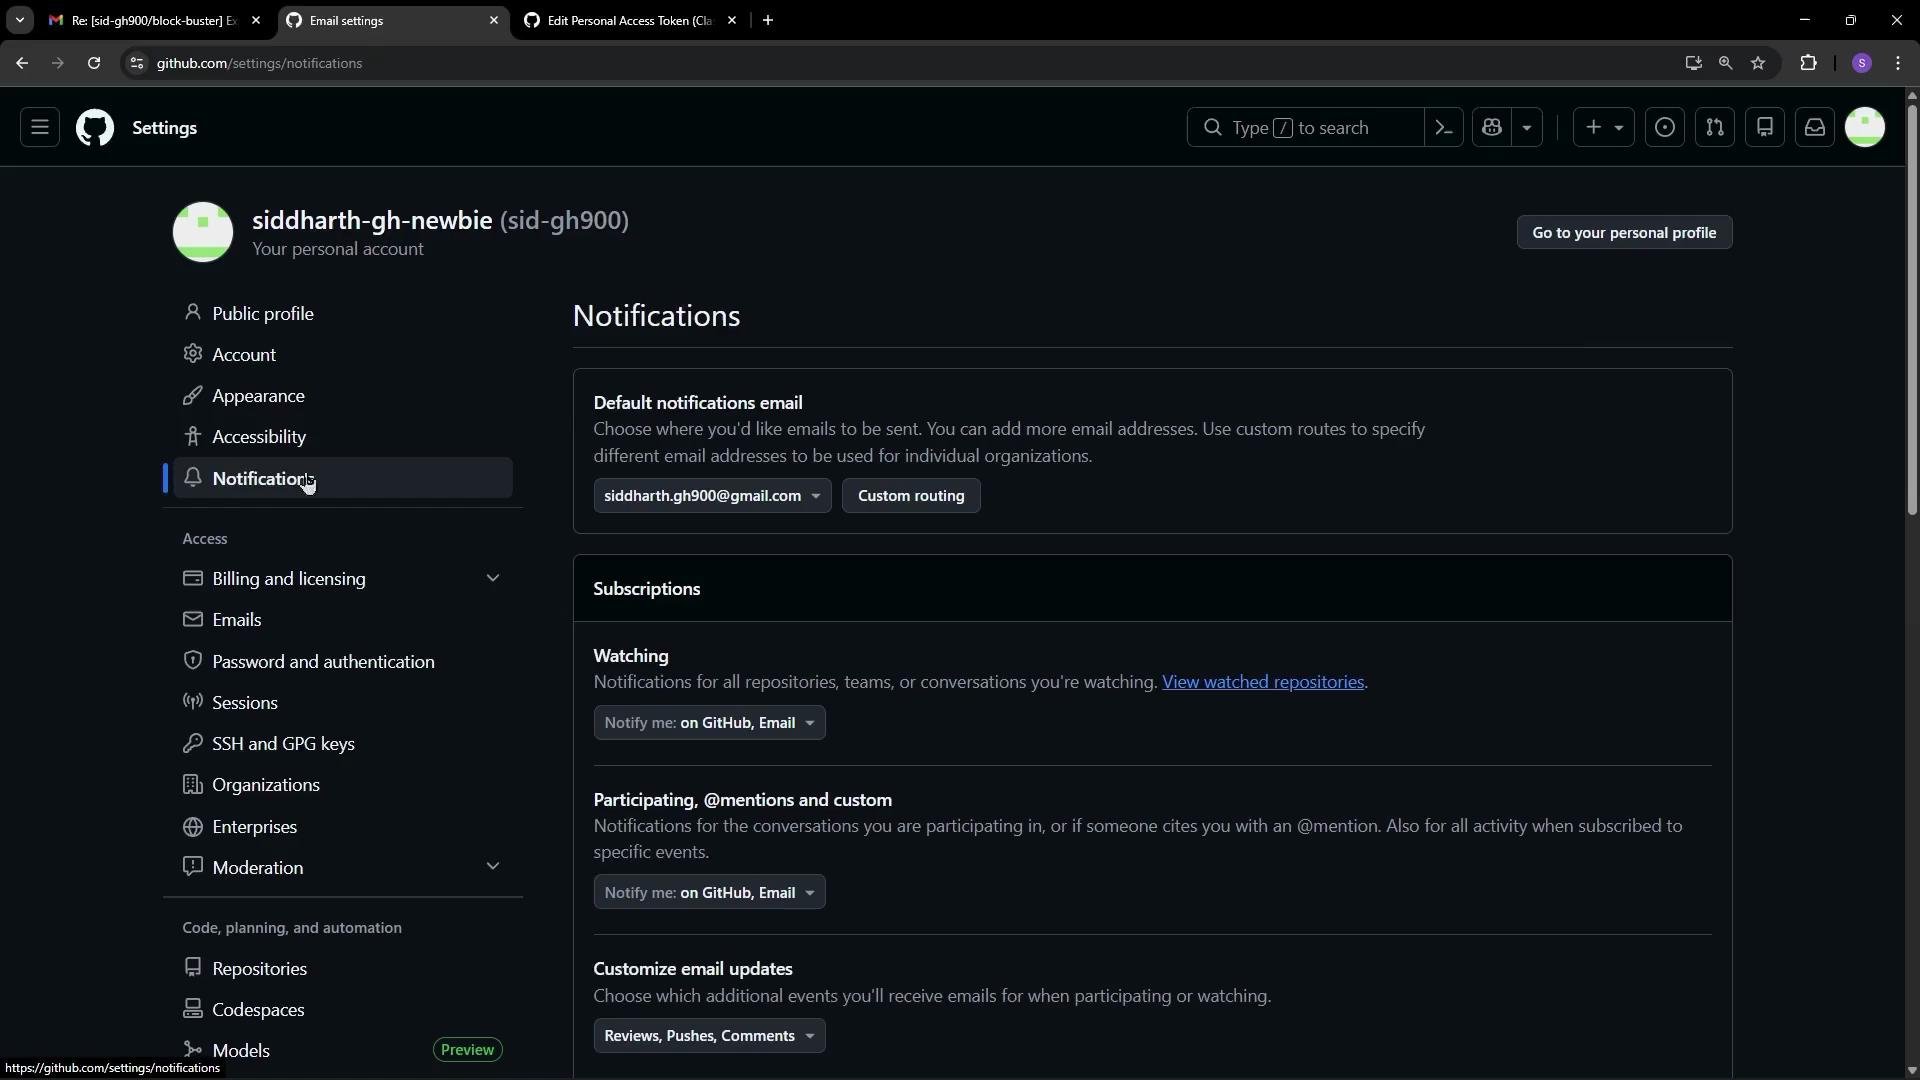Close the Email settings browser tab
The image size is (1920, 1080).
pos(494,20)
